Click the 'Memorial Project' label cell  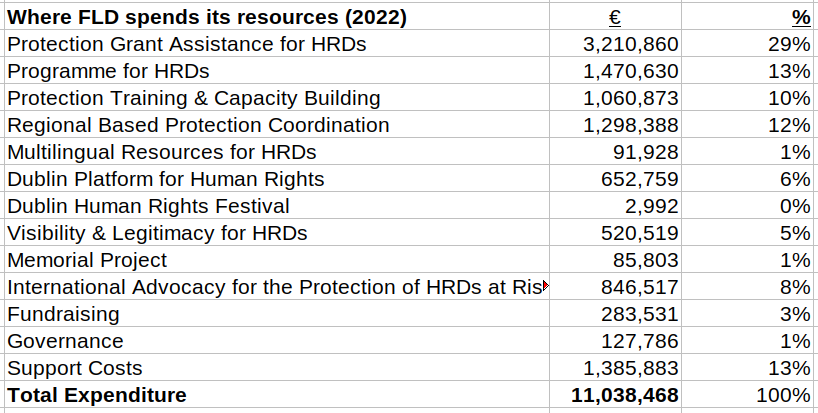[87, 260]
